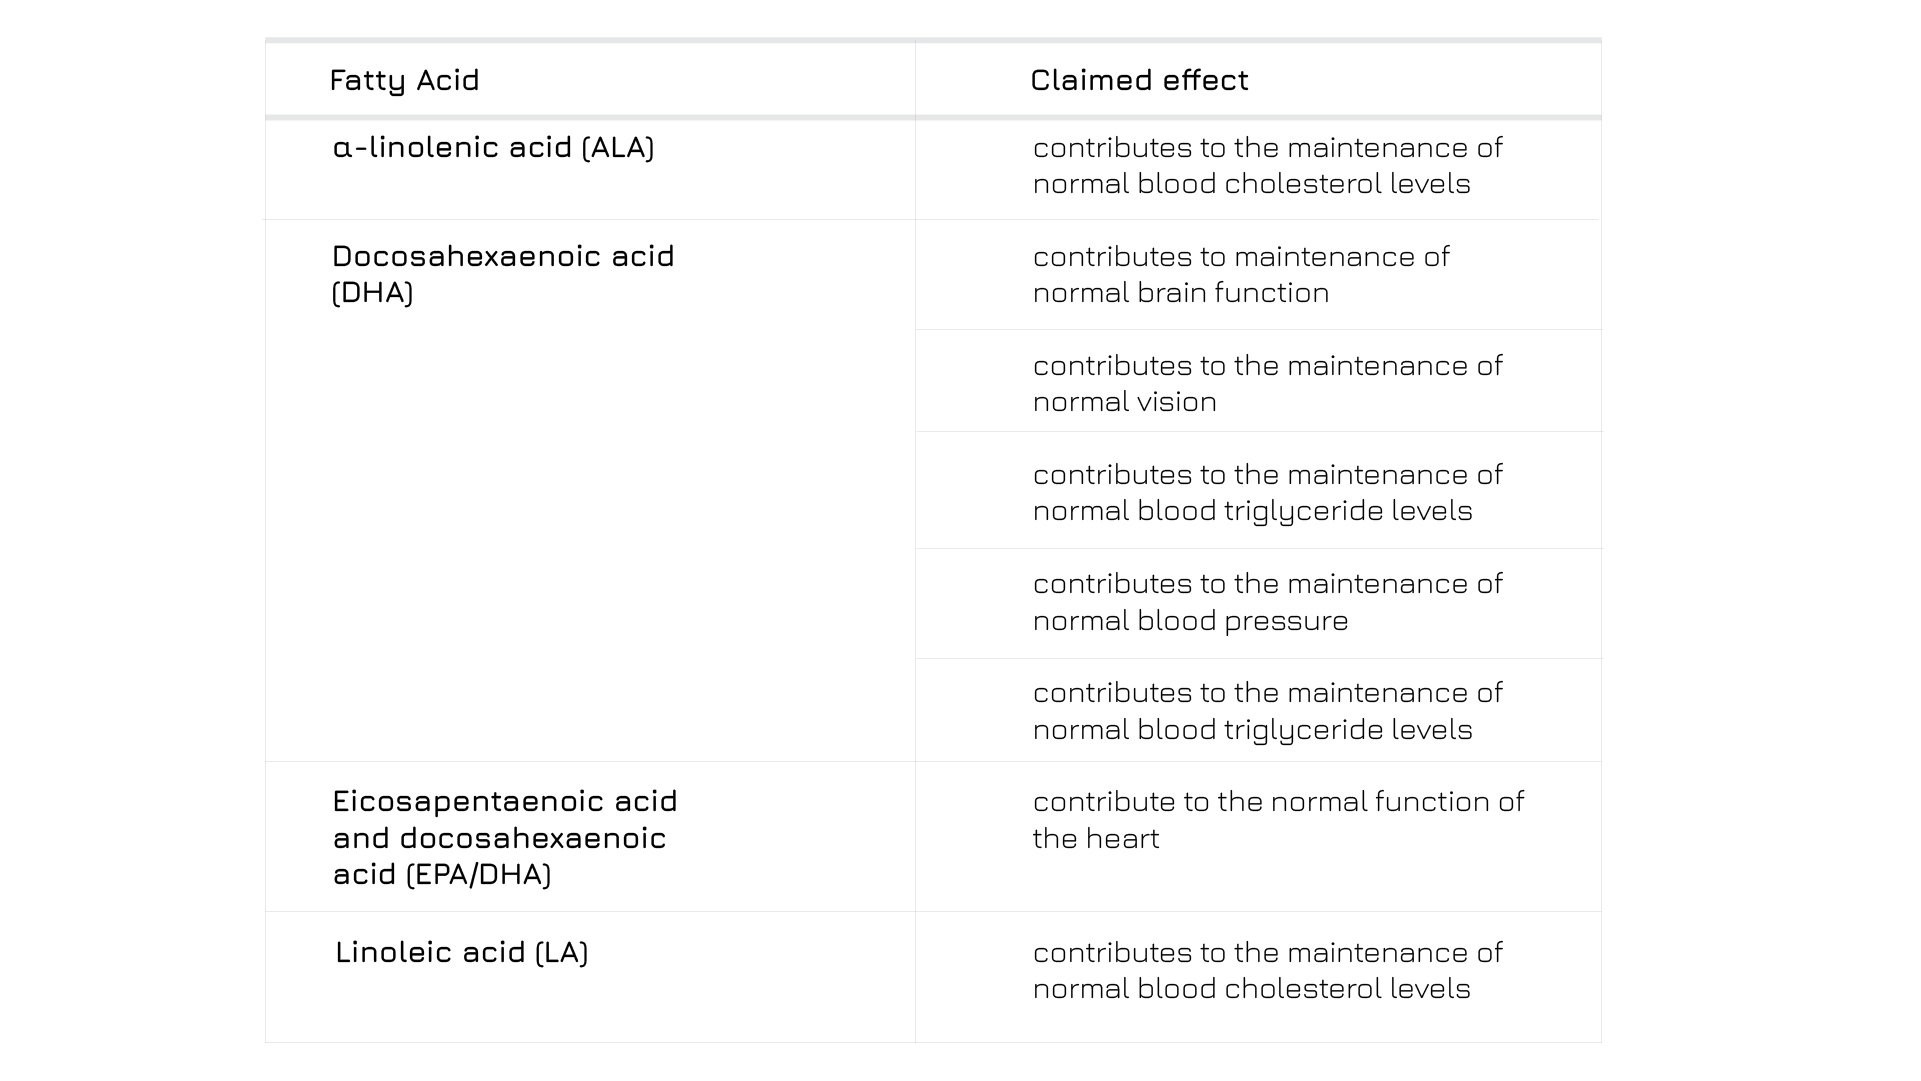Screen dimensions: 1921x1081
Task: Select the "normal brain function" claim
Action: pos(1181,293)
